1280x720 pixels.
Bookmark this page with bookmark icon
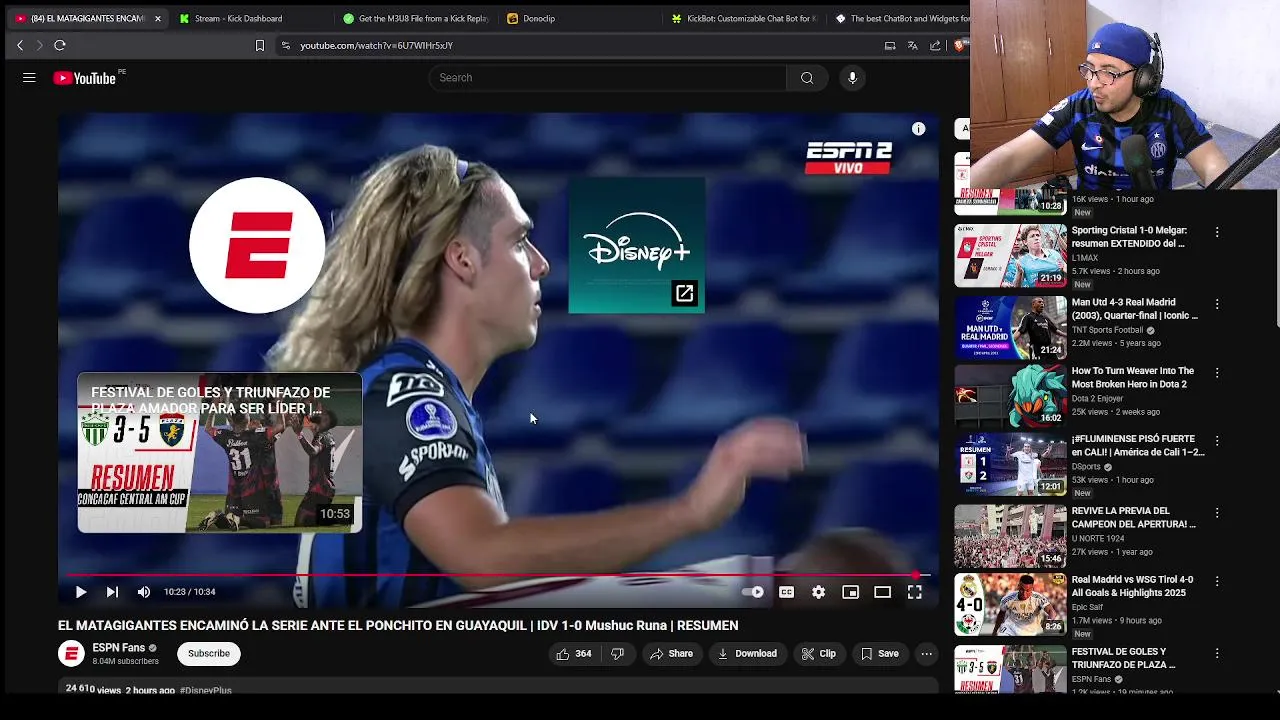260,45
